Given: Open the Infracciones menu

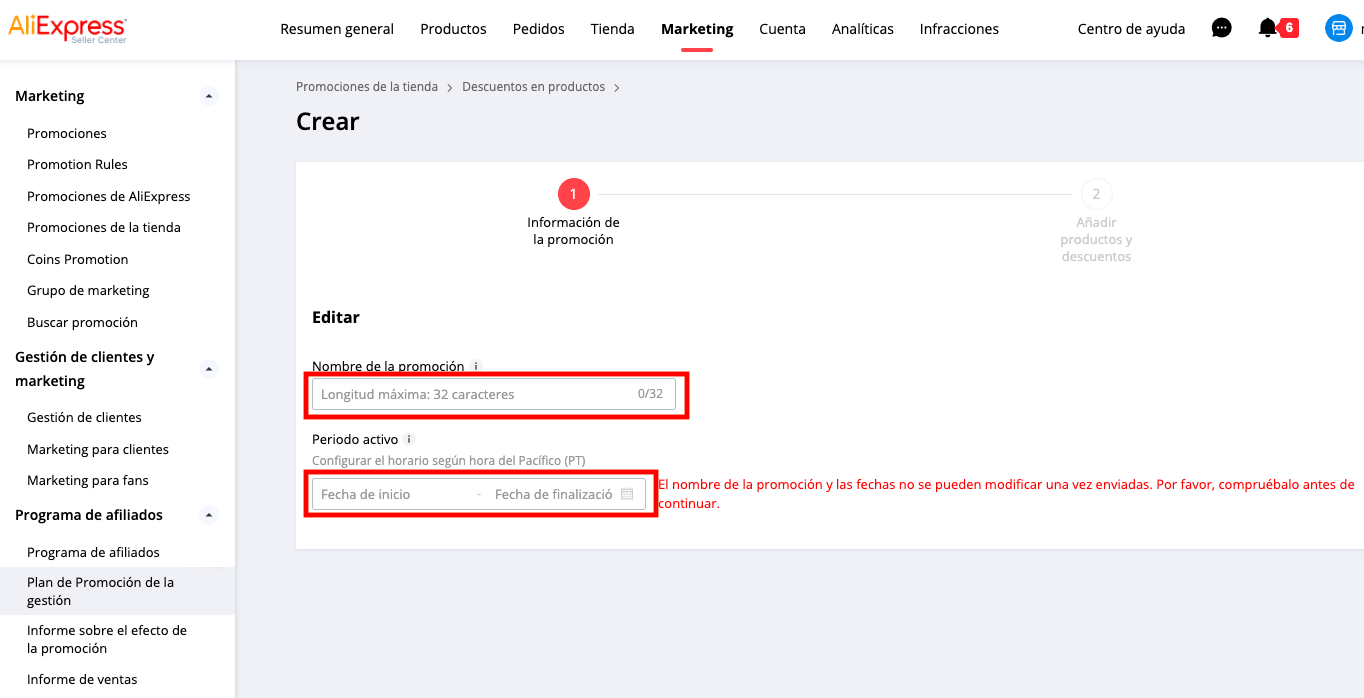Looking at the screenshot, I should 959,29.
